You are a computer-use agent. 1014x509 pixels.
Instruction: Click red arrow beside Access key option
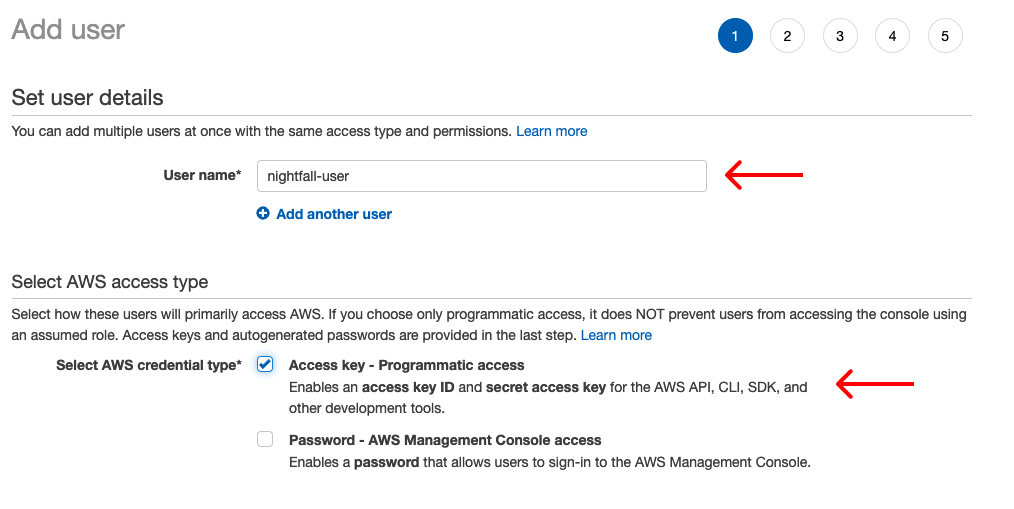coord(875,384)
